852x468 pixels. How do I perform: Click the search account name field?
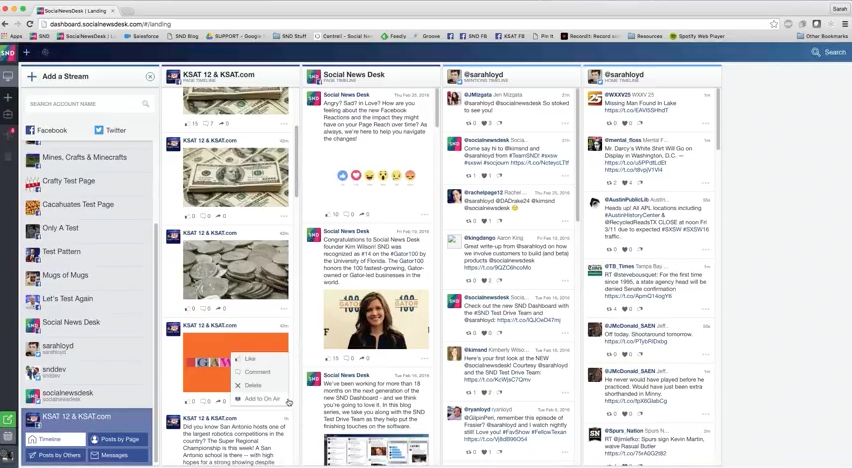coord(90,104)
